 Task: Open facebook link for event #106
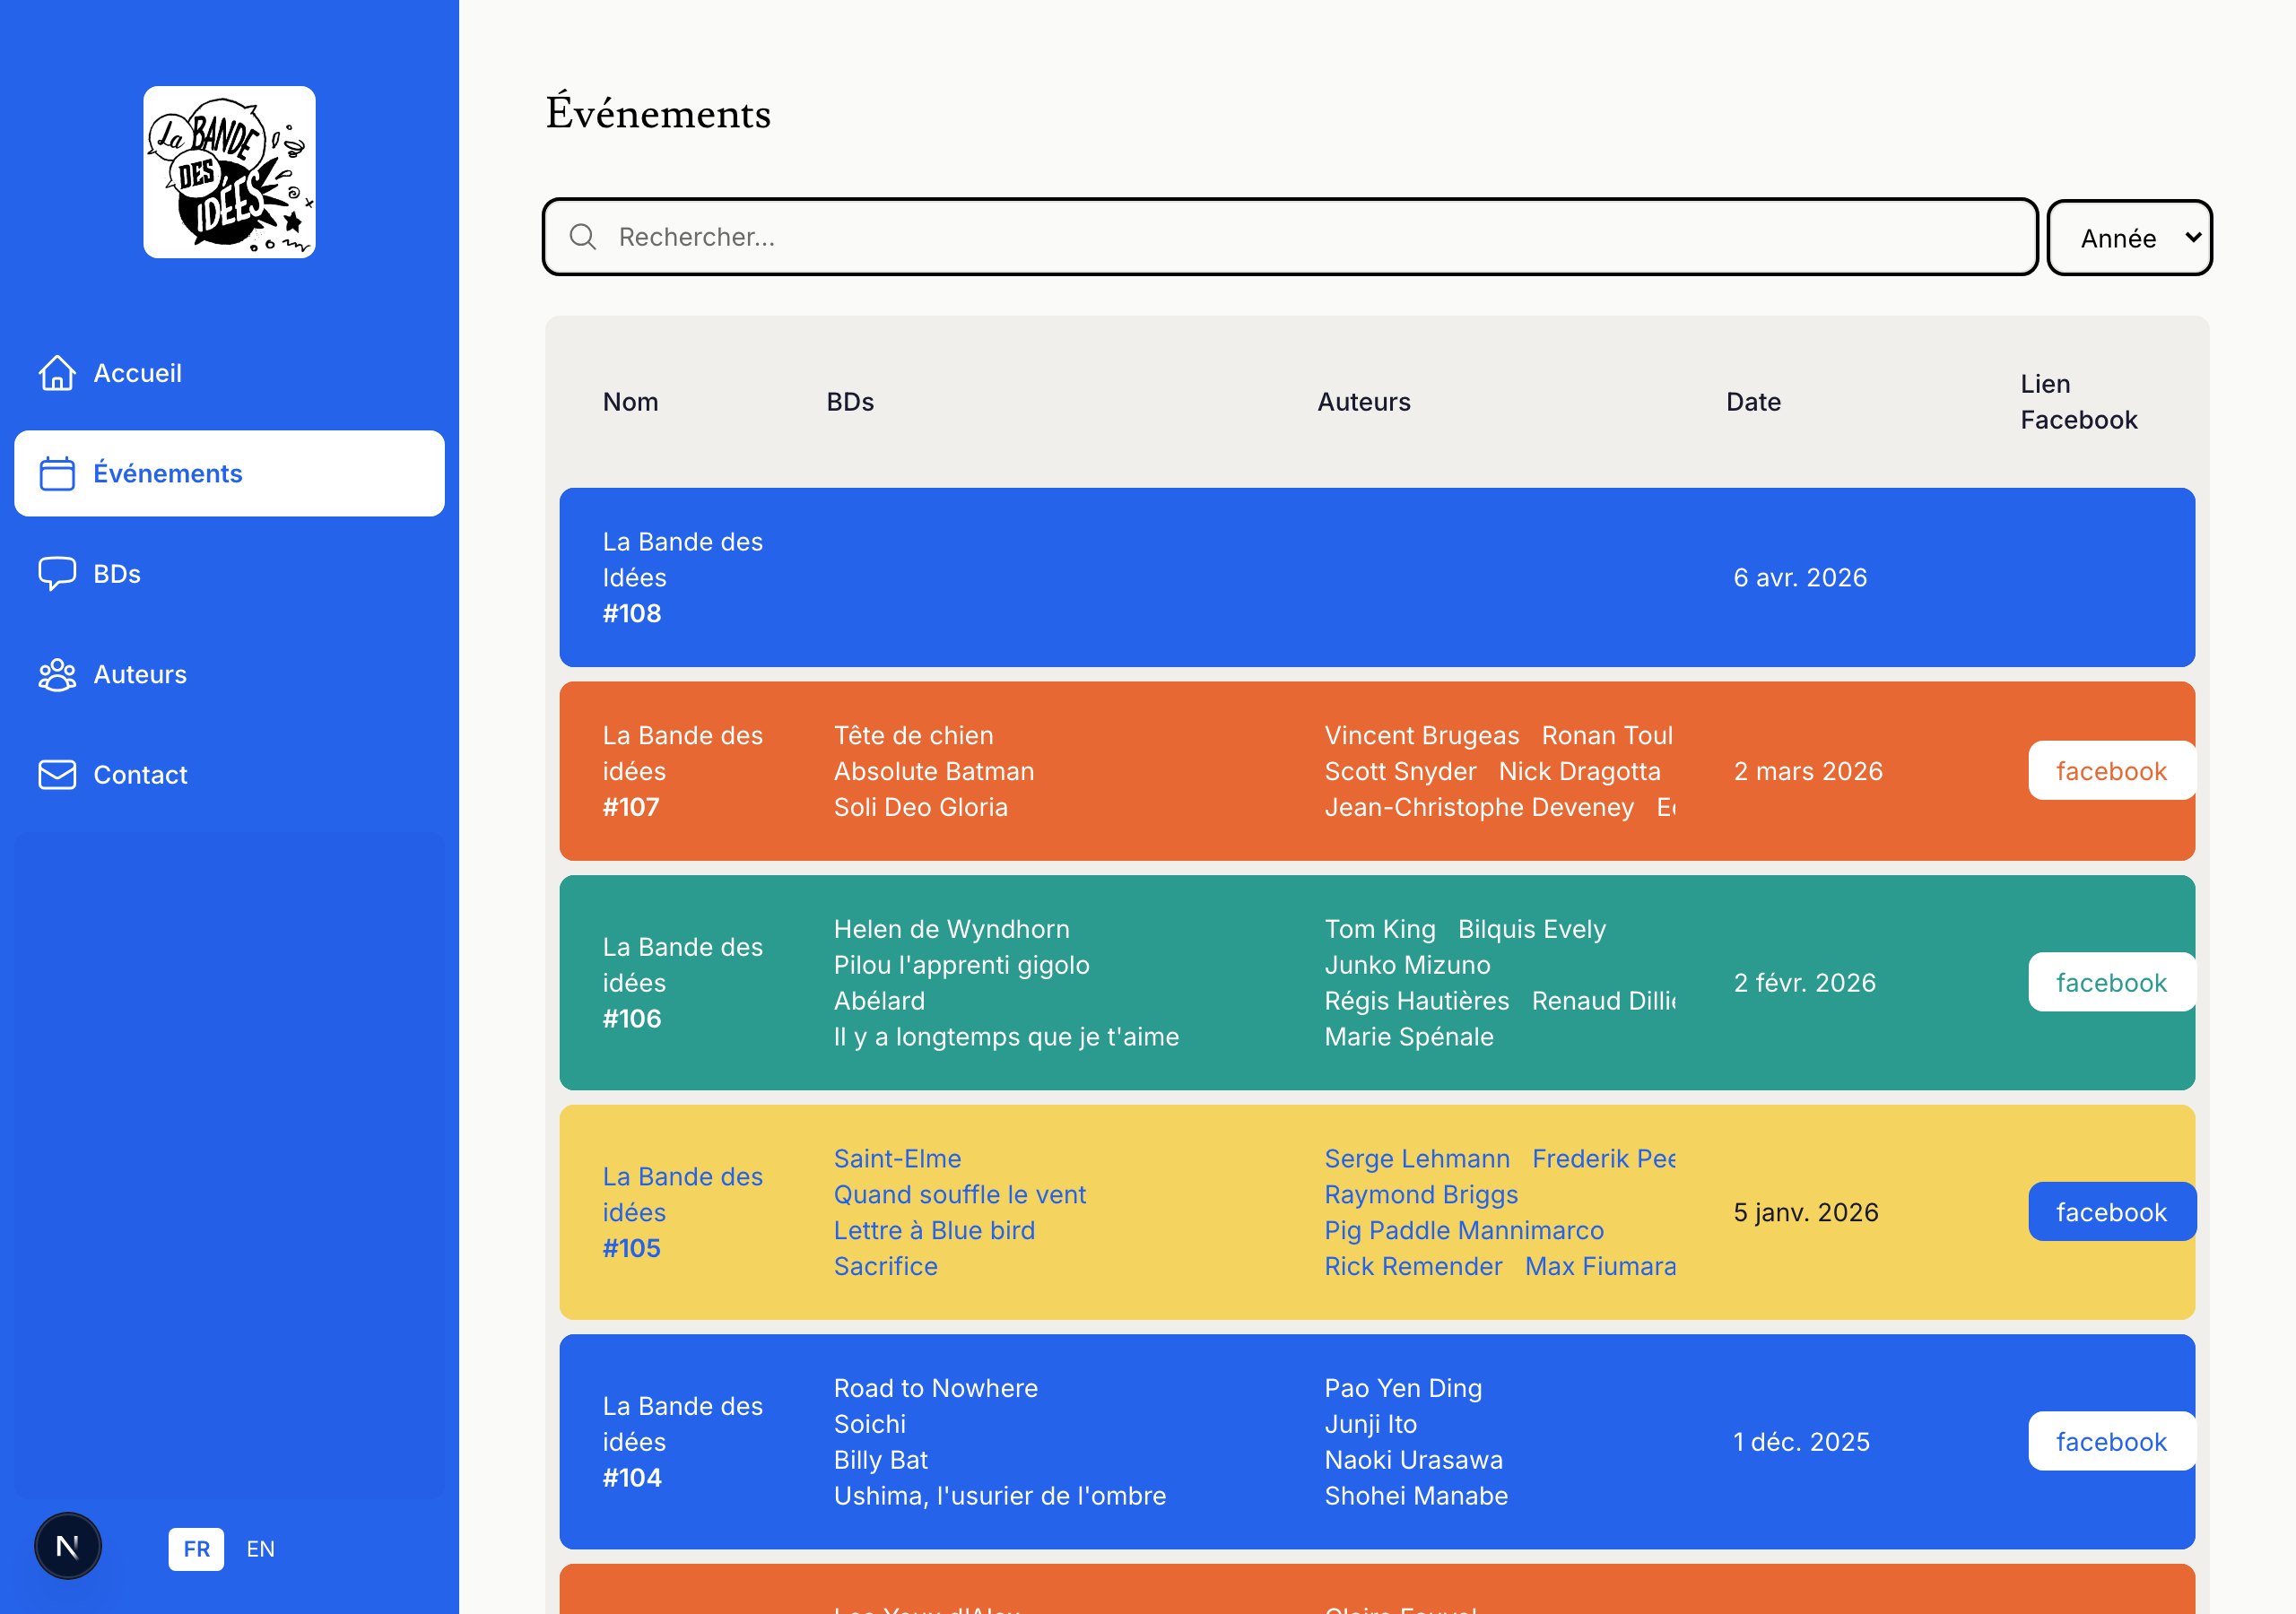2111,983
